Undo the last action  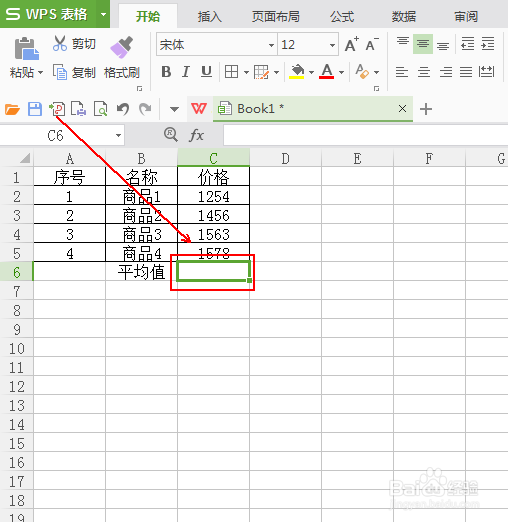[123, 109]
